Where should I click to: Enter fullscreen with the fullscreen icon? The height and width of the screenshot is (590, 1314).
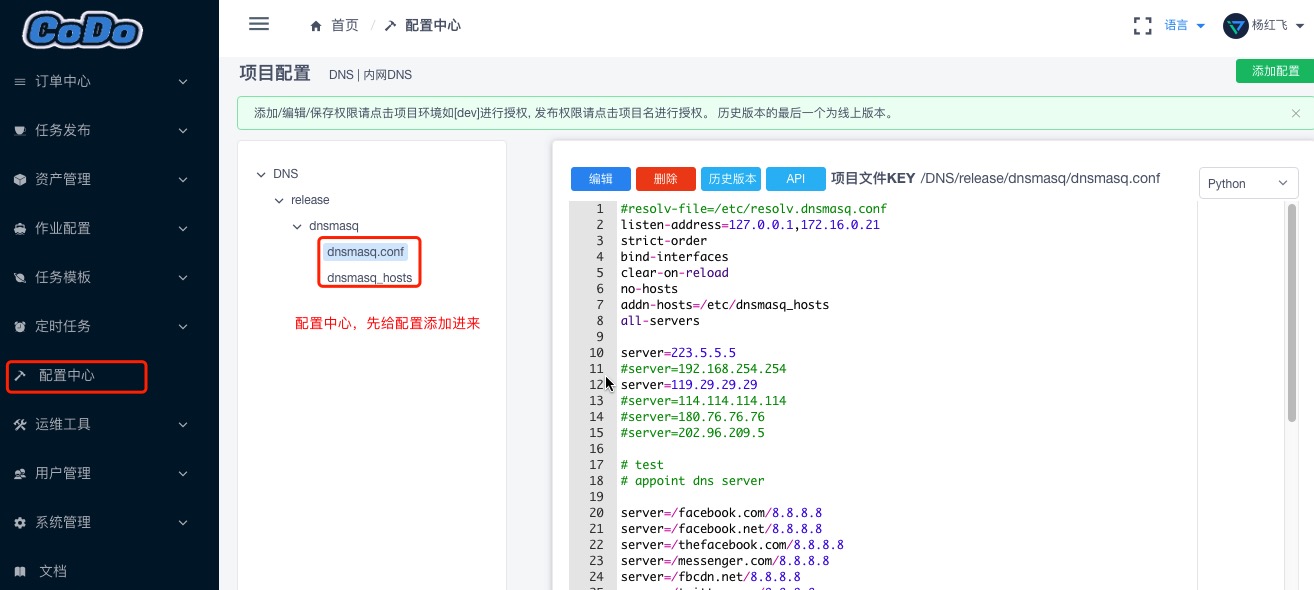(x=1142, y=26)
